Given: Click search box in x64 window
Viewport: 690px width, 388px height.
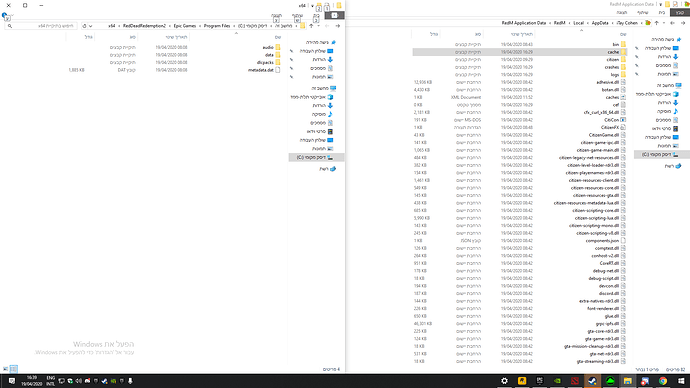Looking at the screenshot, I should (x=41, y=26).
